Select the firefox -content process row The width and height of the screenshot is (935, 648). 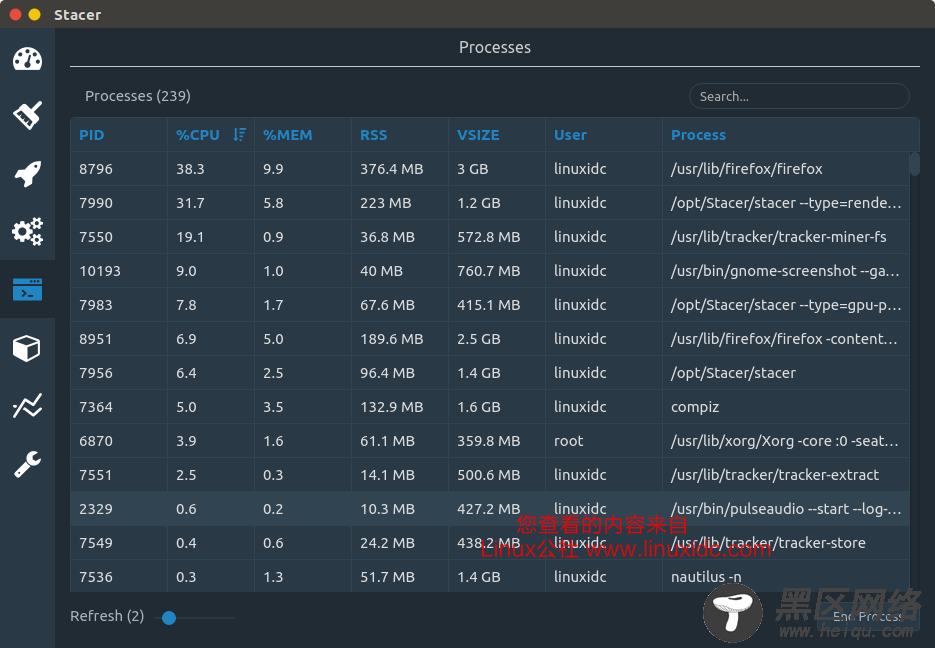490,339
